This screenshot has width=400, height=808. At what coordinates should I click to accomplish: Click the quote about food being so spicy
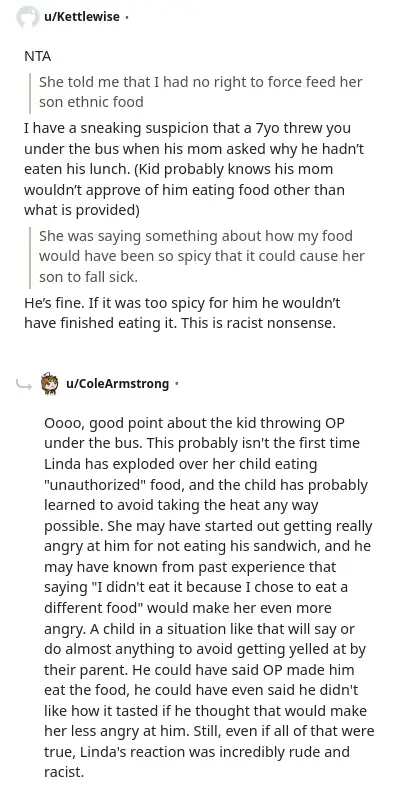click(202, 256)
